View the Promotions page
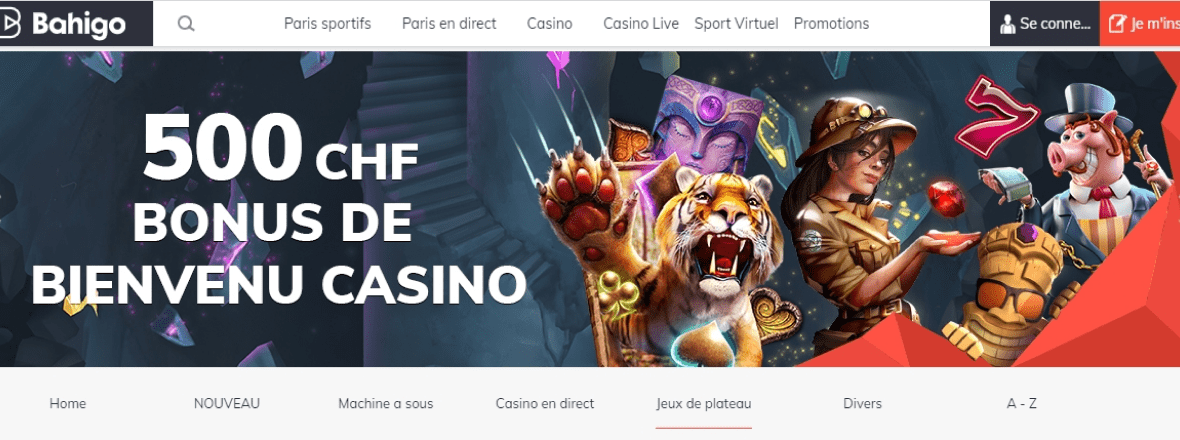The image size is (1180, 440). click(832, 24)
